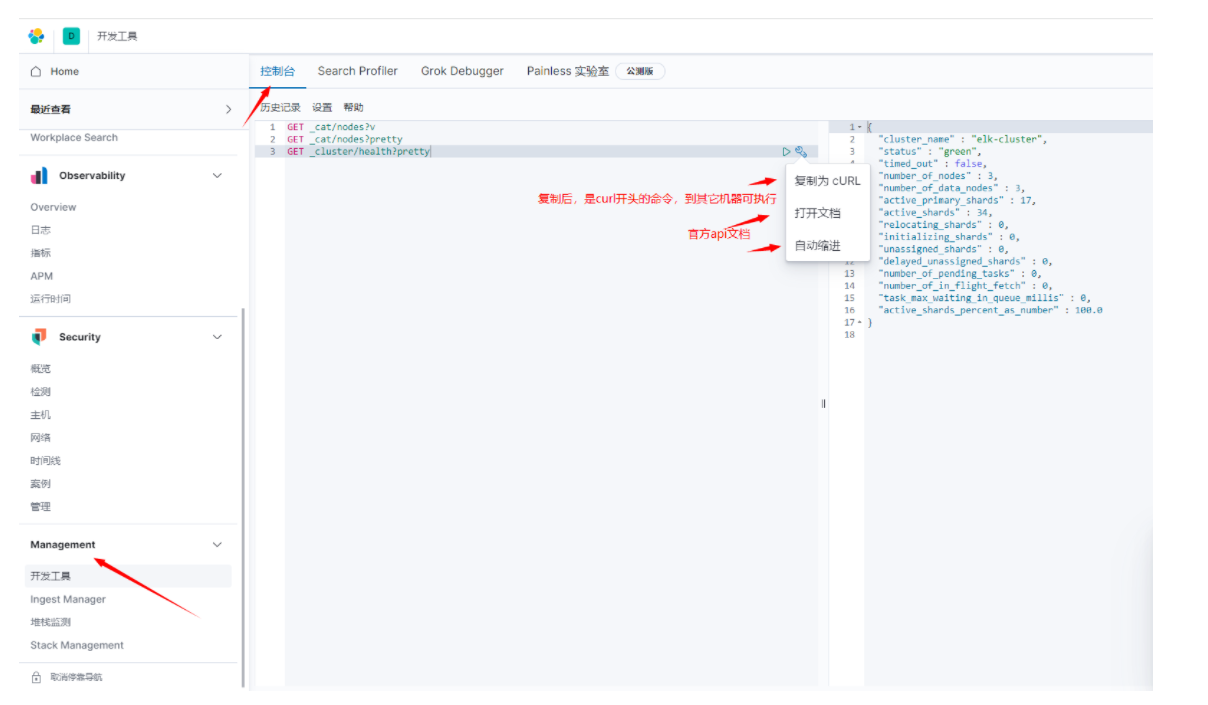This screenshot has width=1208, height=705.
Task: Open the wrench actions icon
Action: pyautogui.click(x=801, y=152)
